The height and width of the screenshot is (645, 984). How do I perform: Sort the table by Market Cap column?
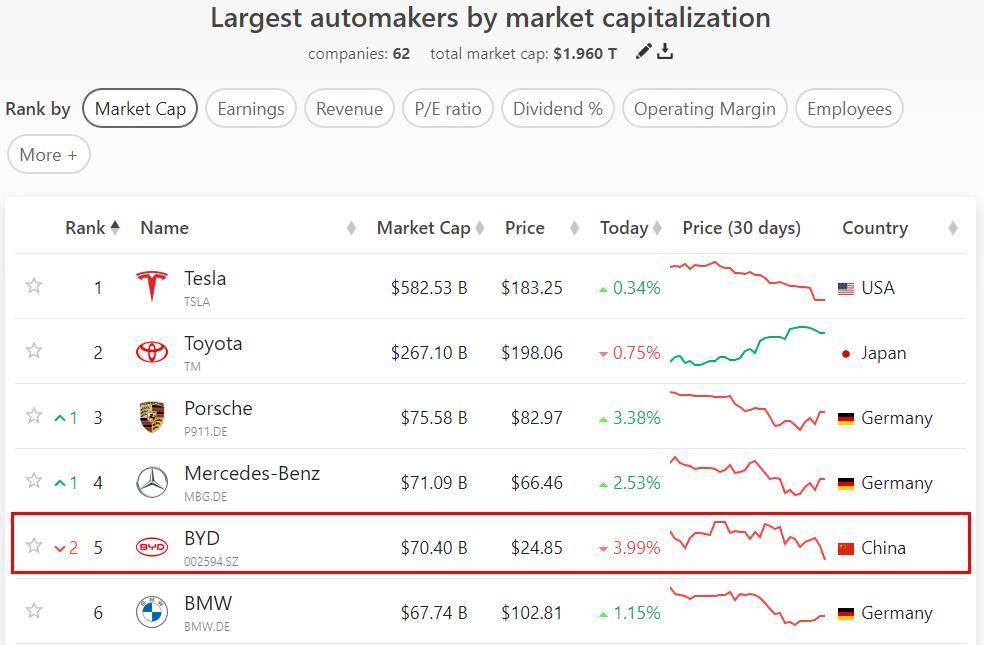[423, 228]
